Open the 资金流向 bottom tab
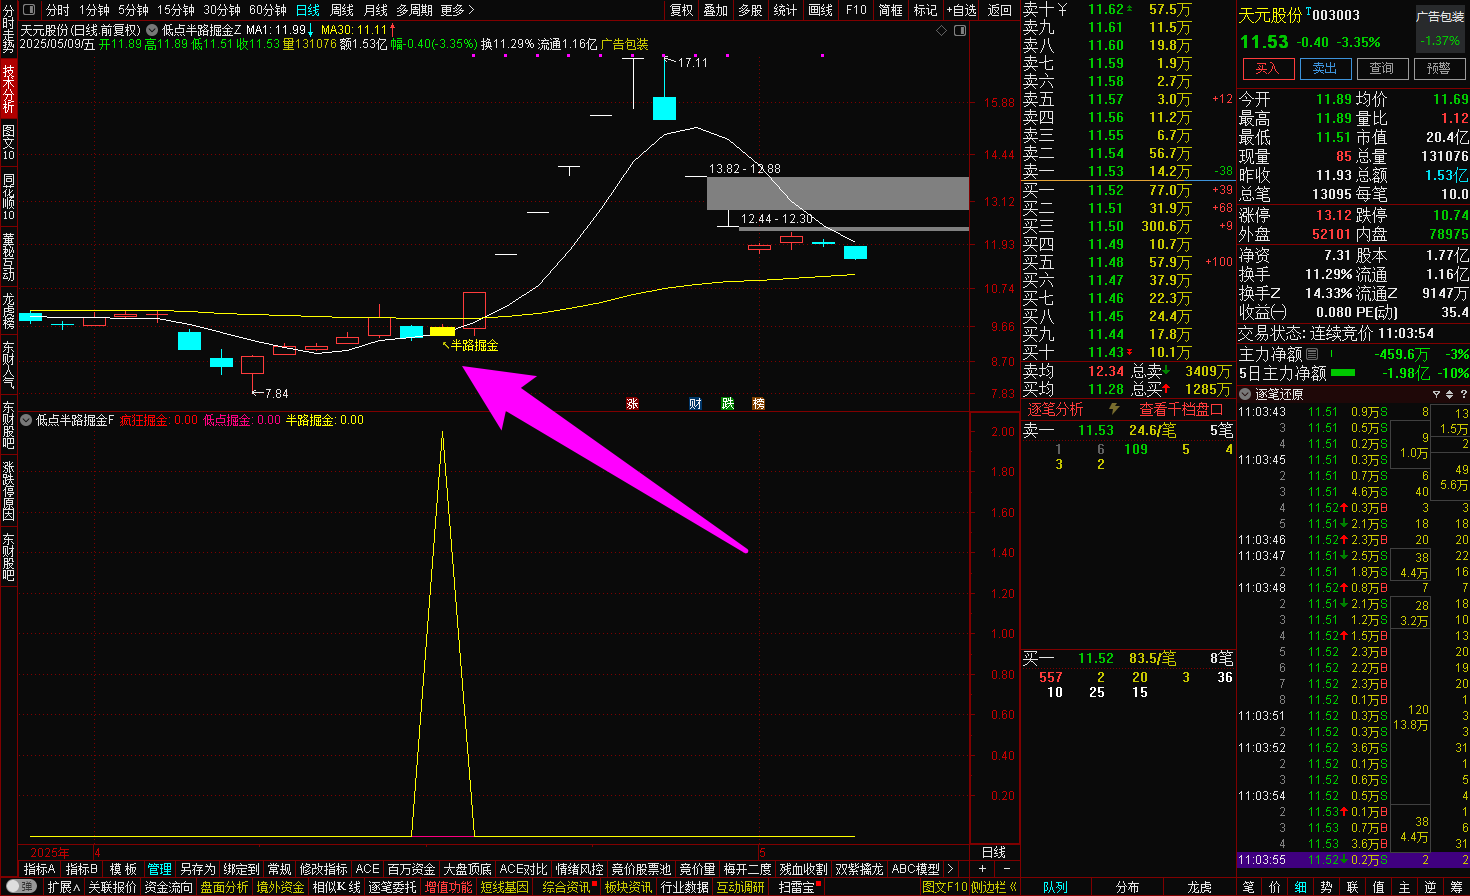The image size is (1470, 896). pos(168,887)
